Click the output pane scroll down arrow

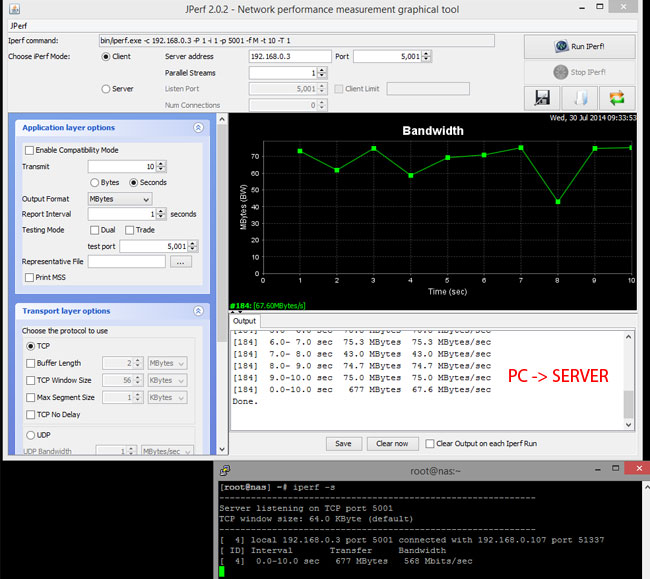[628, 425]
